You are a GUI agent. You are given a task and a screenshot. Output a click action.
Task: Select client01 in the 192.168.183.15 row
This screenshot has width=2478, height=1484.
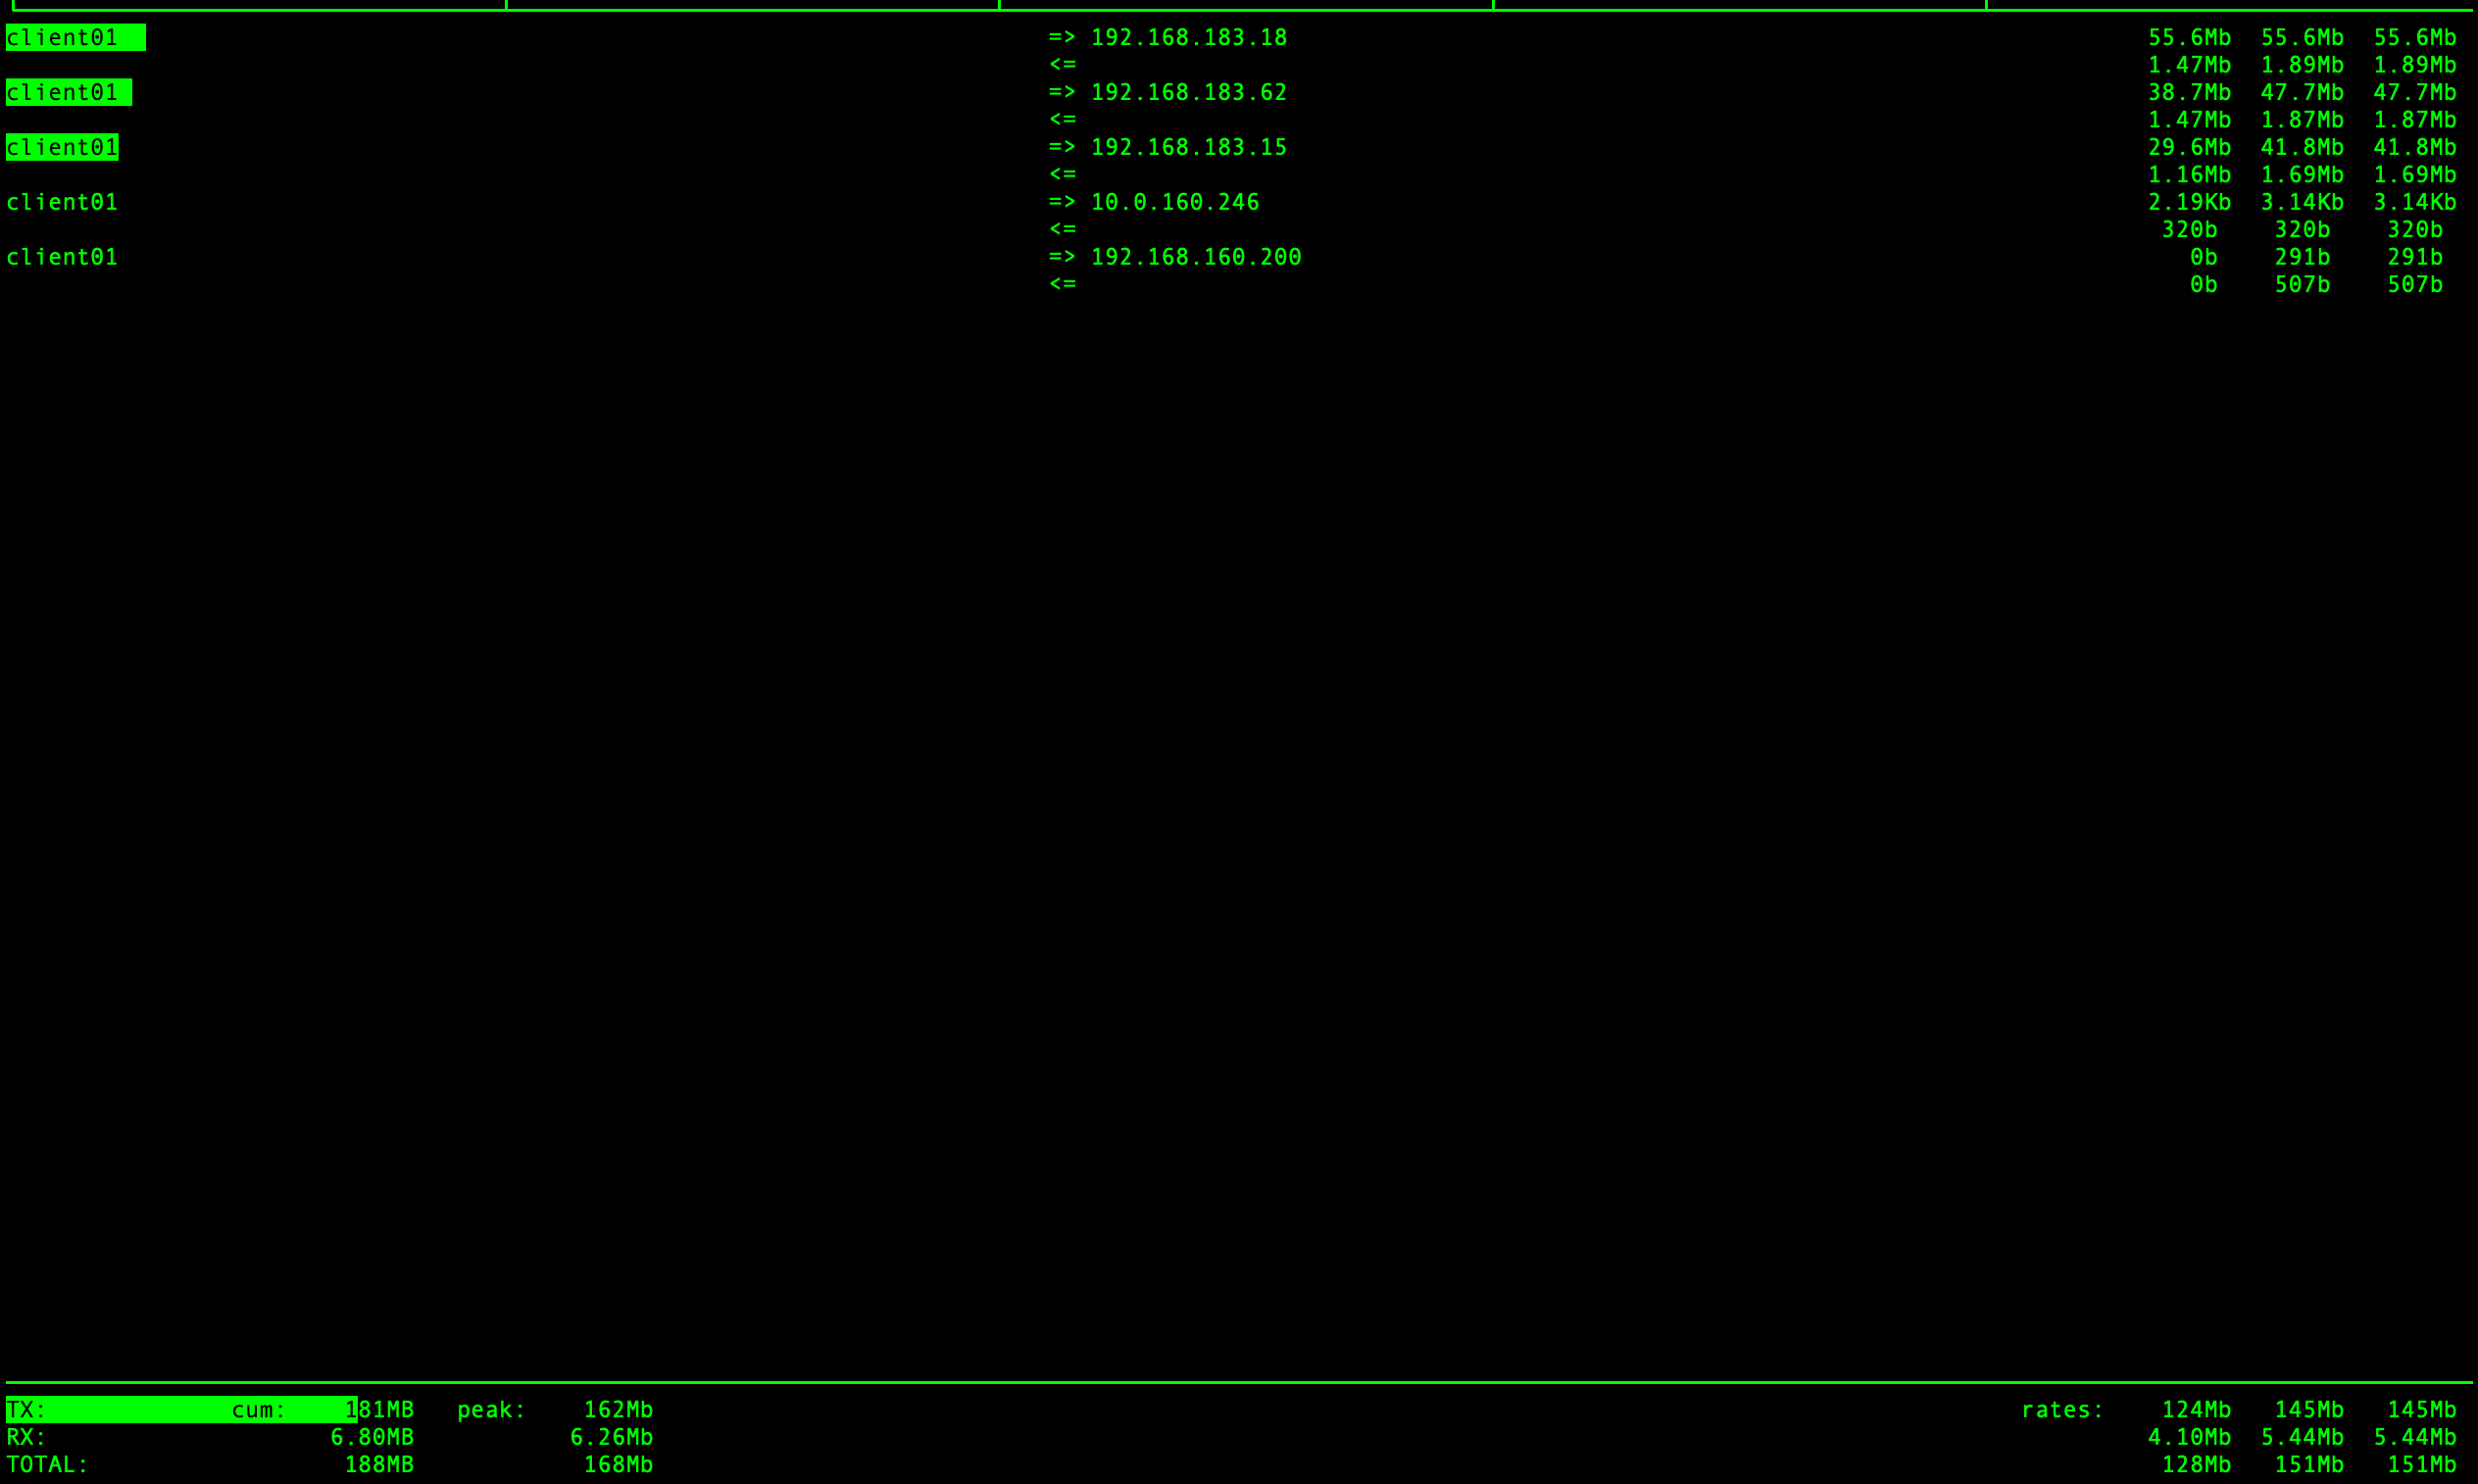click(x=62, y=148)
